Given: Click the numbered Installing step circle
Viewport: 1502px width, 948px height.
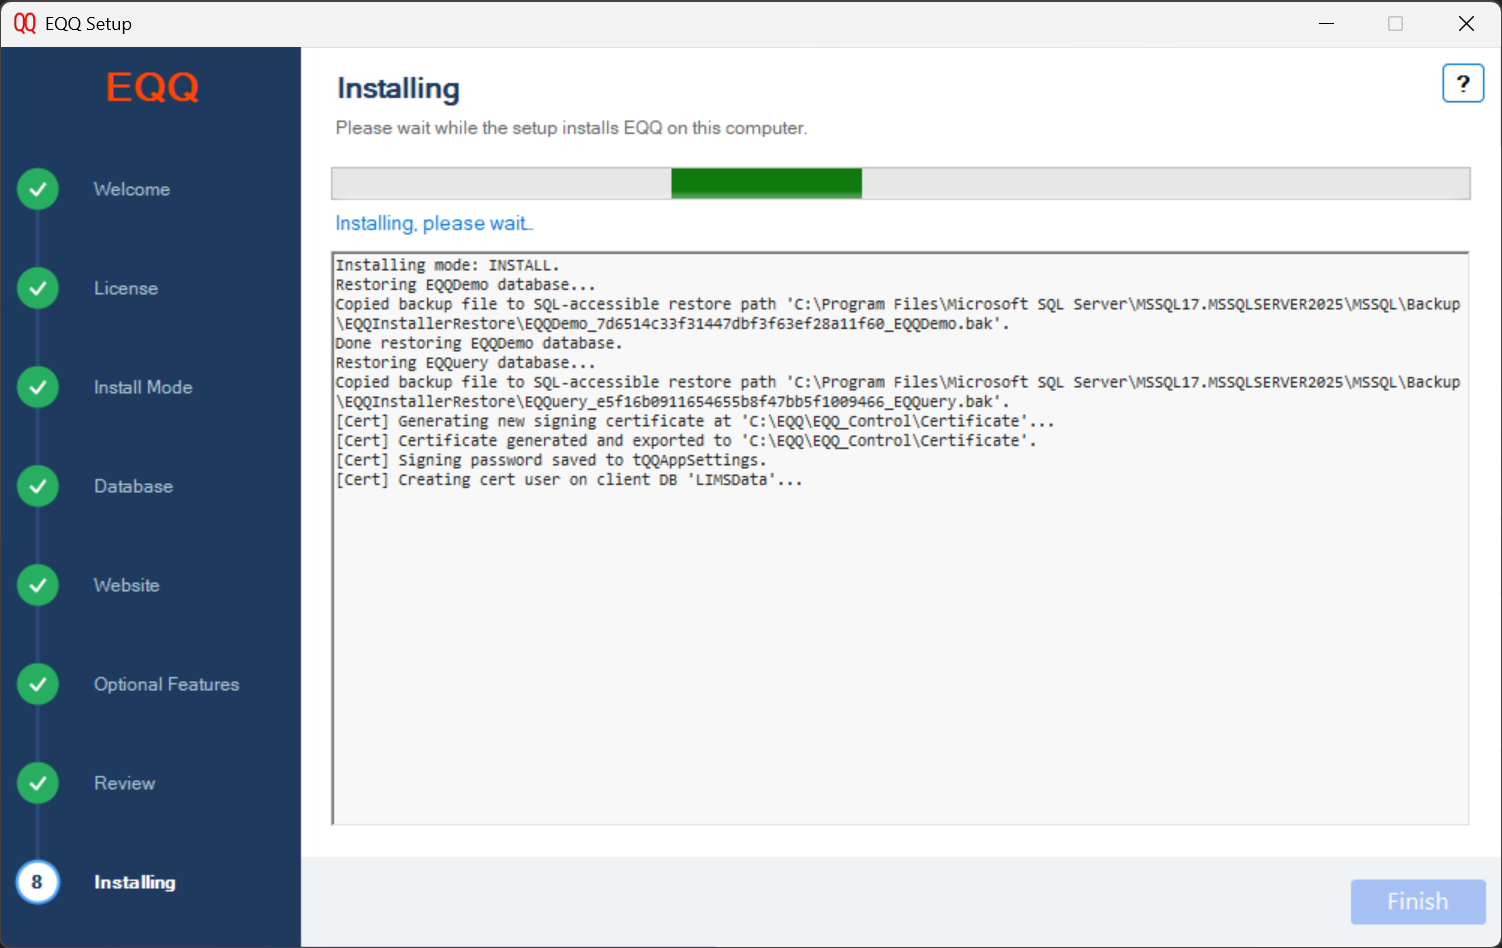Looking at the screenshot, I should [37, 882].
